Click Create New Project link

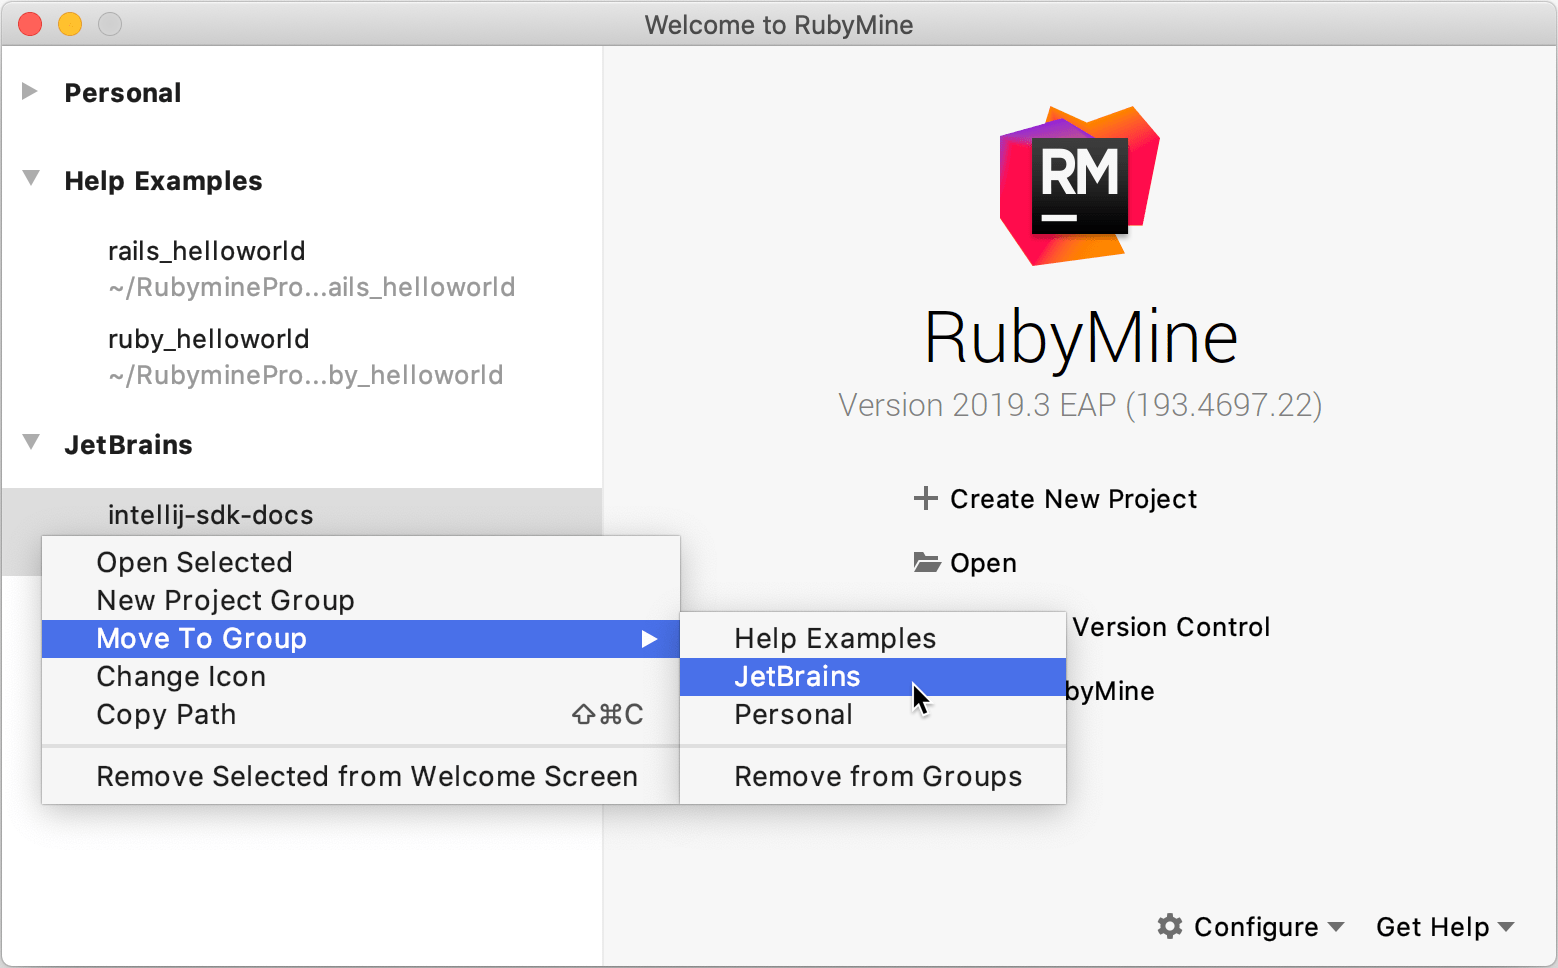pos(1073,499)
